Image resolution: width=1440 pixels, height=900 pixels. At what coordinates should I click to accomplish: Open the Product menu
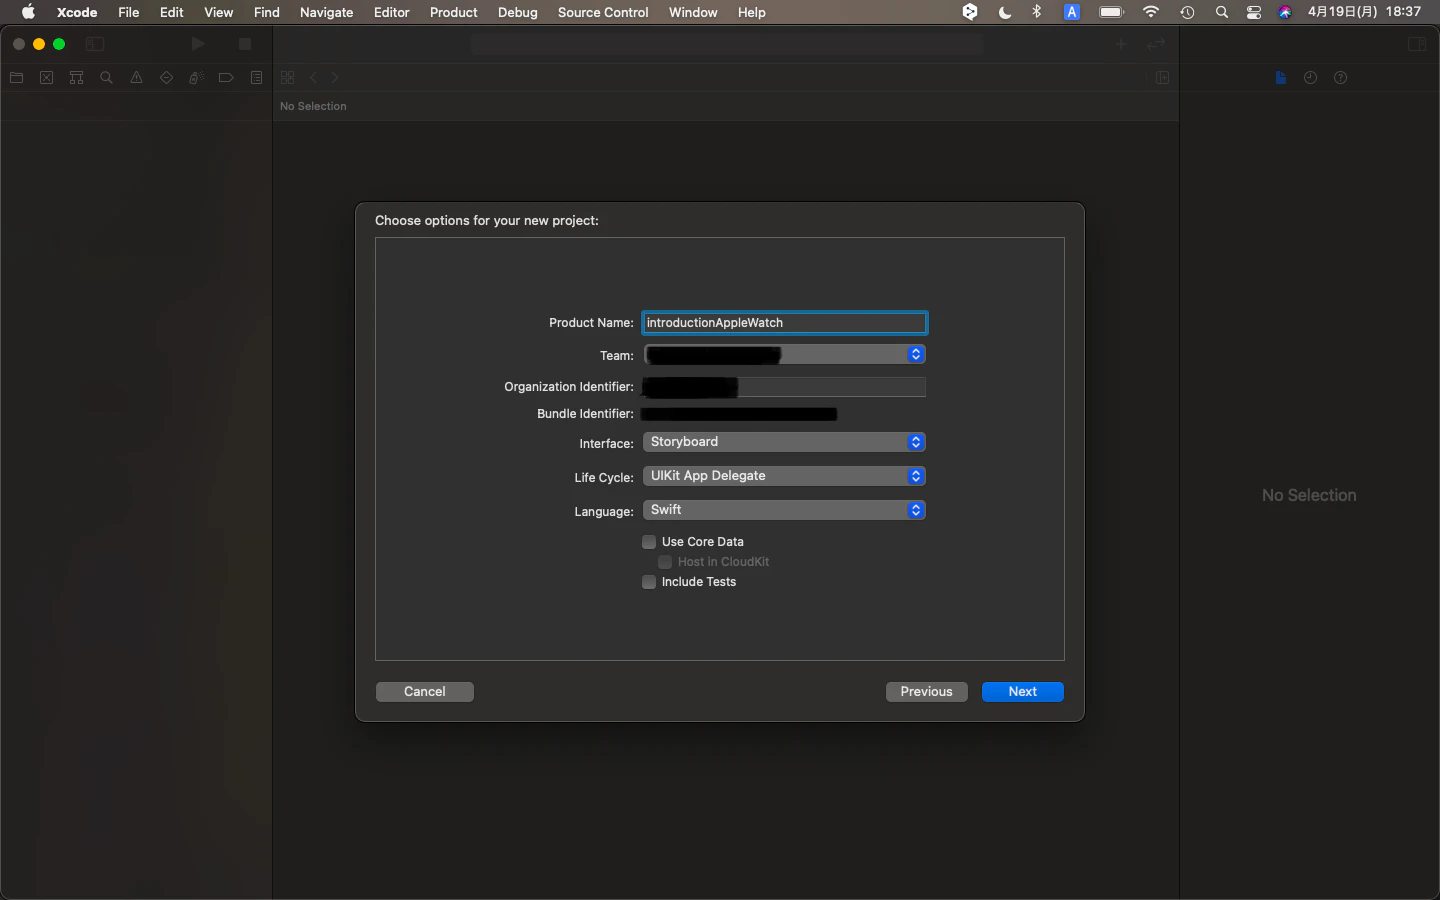point(454,12)
